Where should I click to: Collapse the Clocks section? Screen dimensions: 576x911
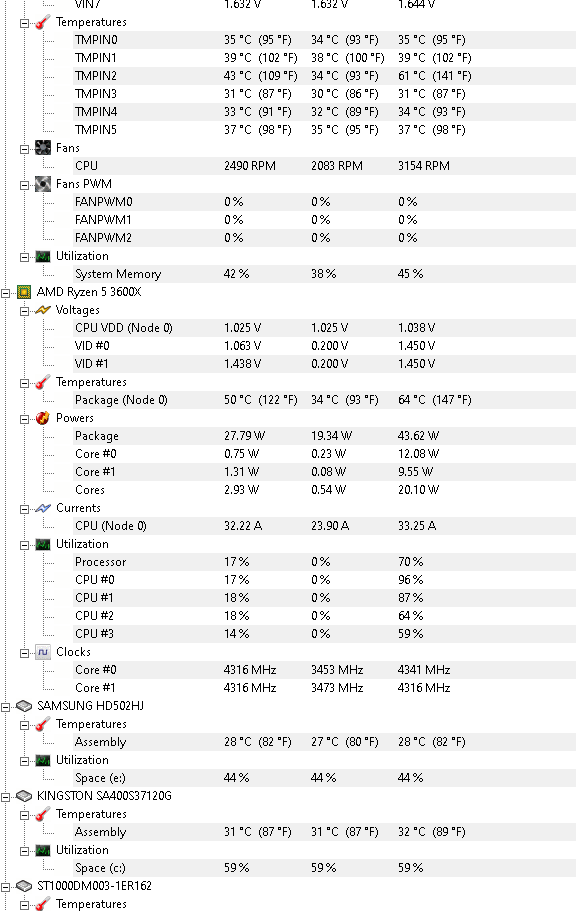coord(24,653)
